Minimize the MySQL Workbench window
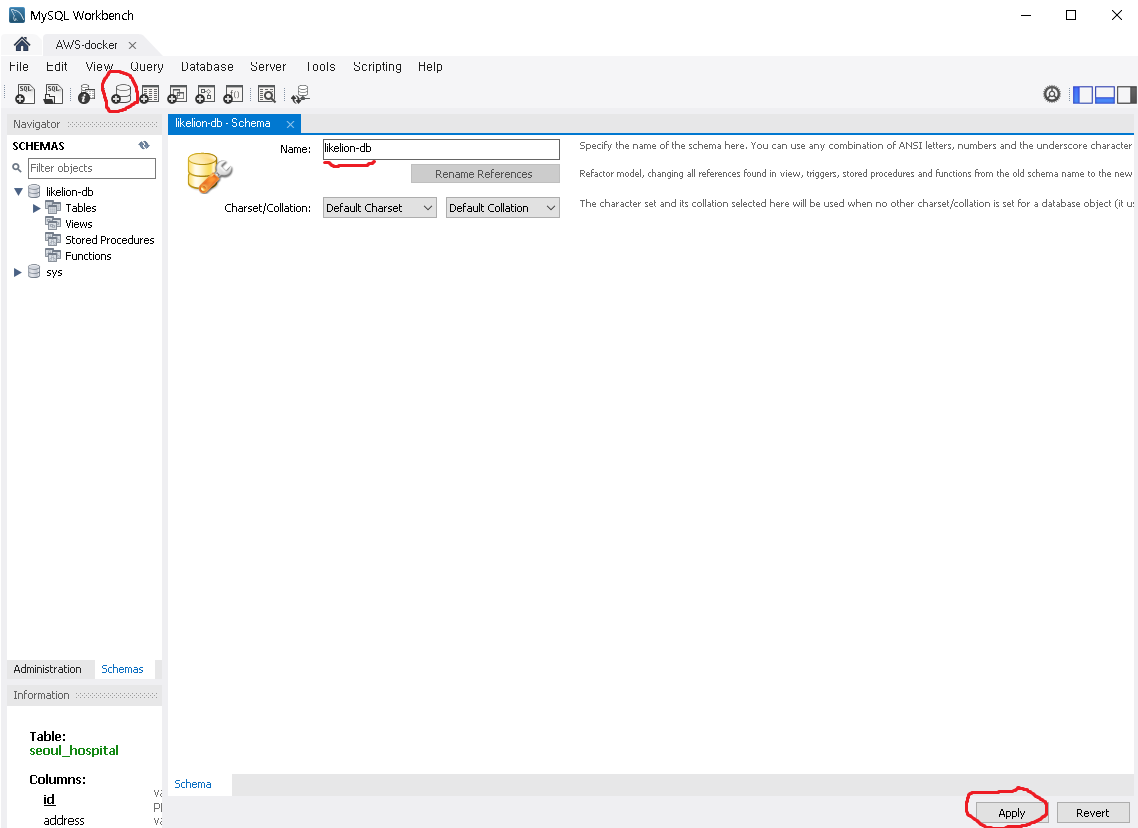The width and height of the screenshot is (1138, 828). pyautogui.click(x=1026, y=15)
